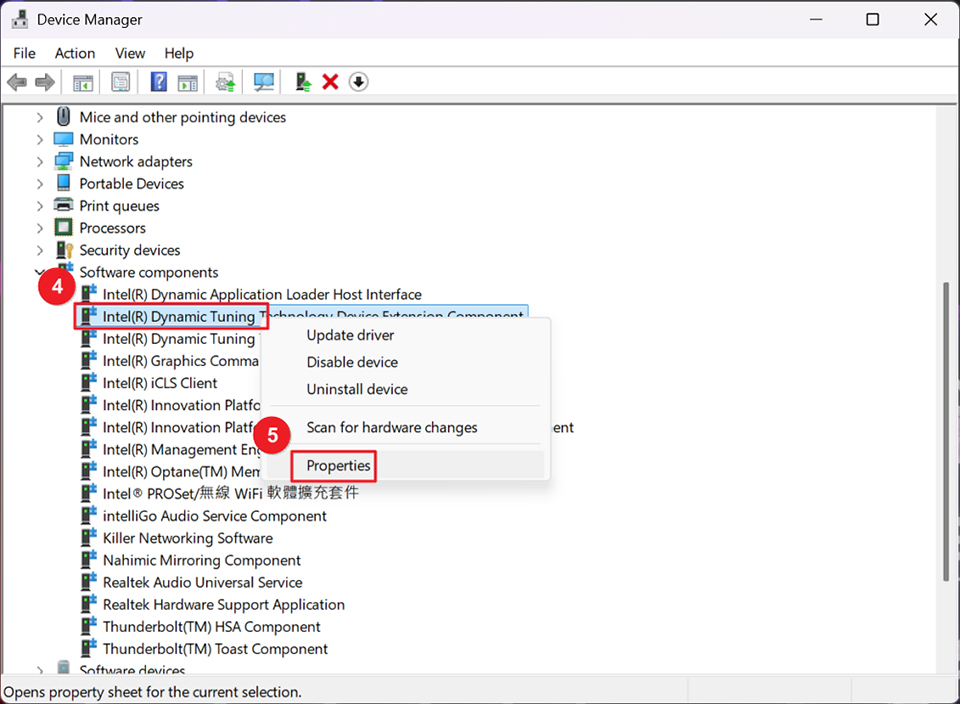
Task: Choose Disable device from context menu
Action: 352,362
